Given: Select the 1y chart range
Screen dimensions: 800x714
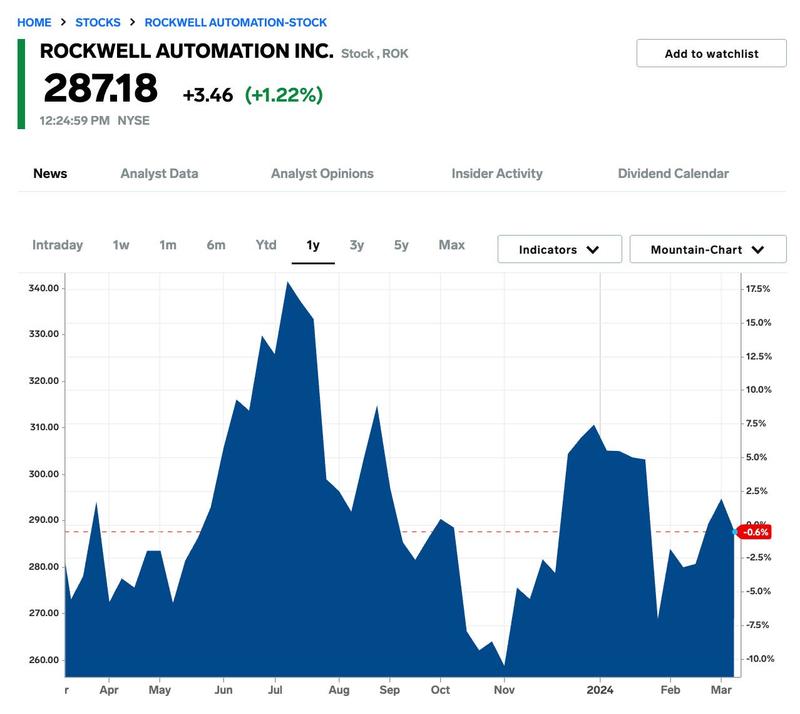Looking at the screenshot, I should tap(313, 245).
